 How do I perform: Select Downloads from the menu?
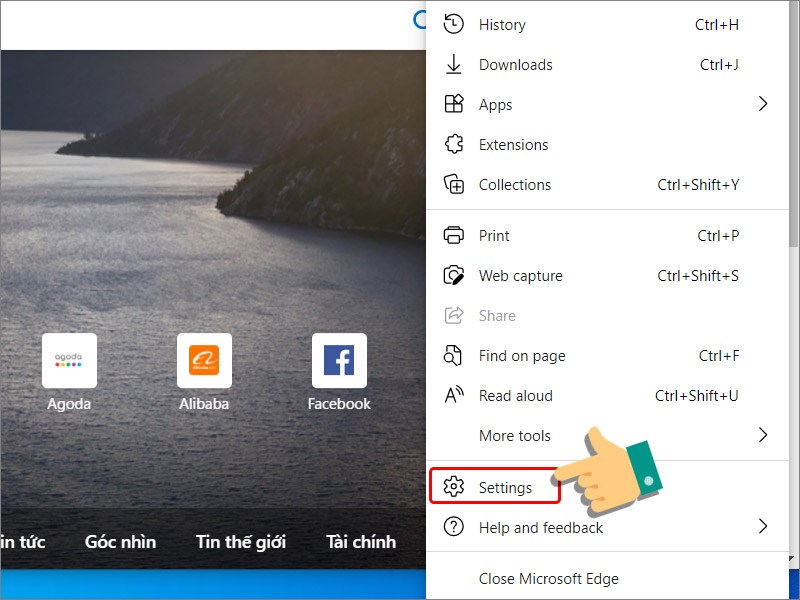[x=607, y=64]
